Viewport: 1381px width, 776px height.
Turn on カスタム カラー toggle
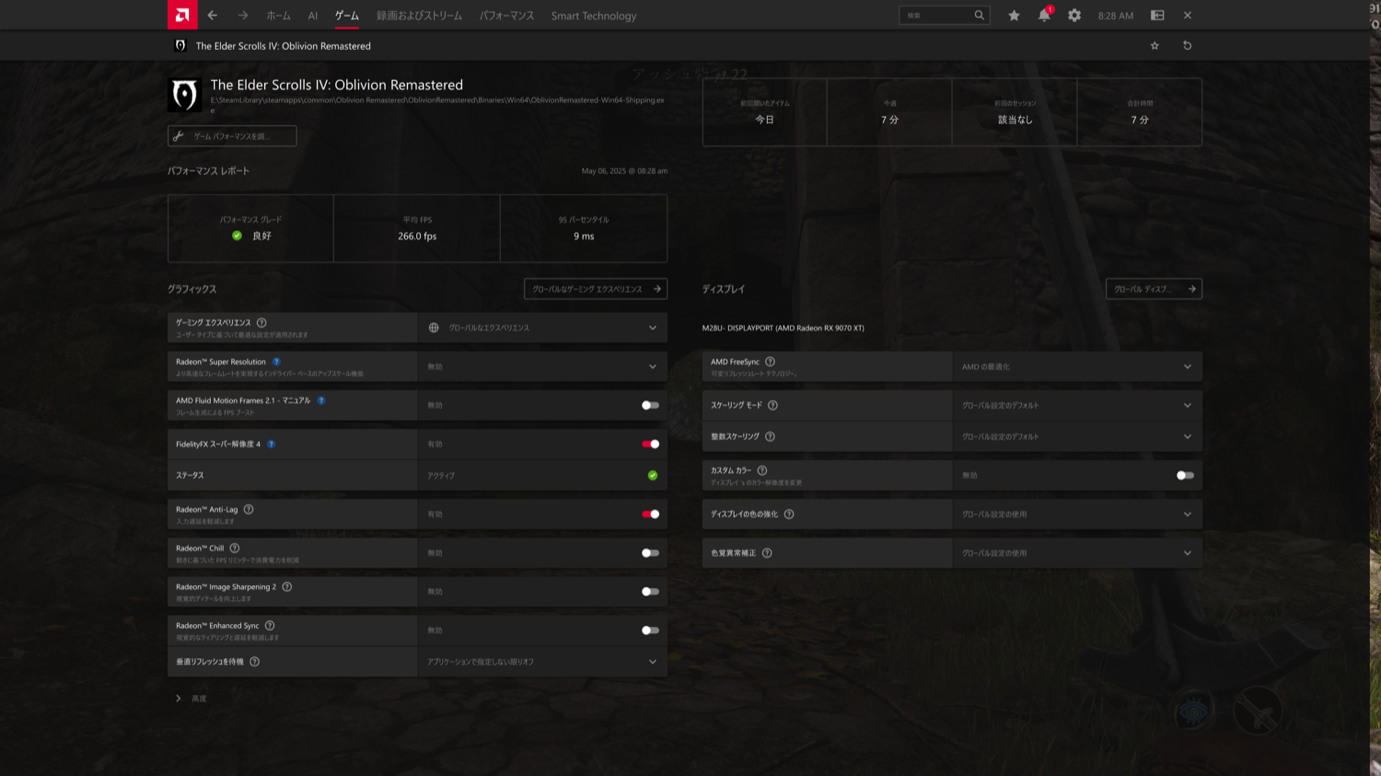click(x=1185, y=476)
